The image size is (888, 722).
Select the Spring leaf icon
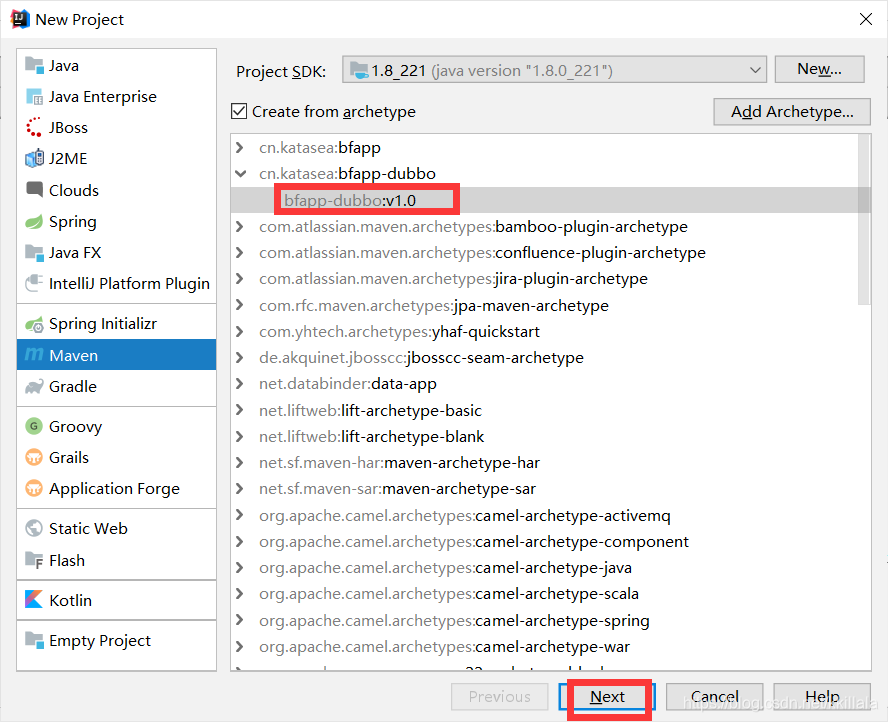click(34, 221)
